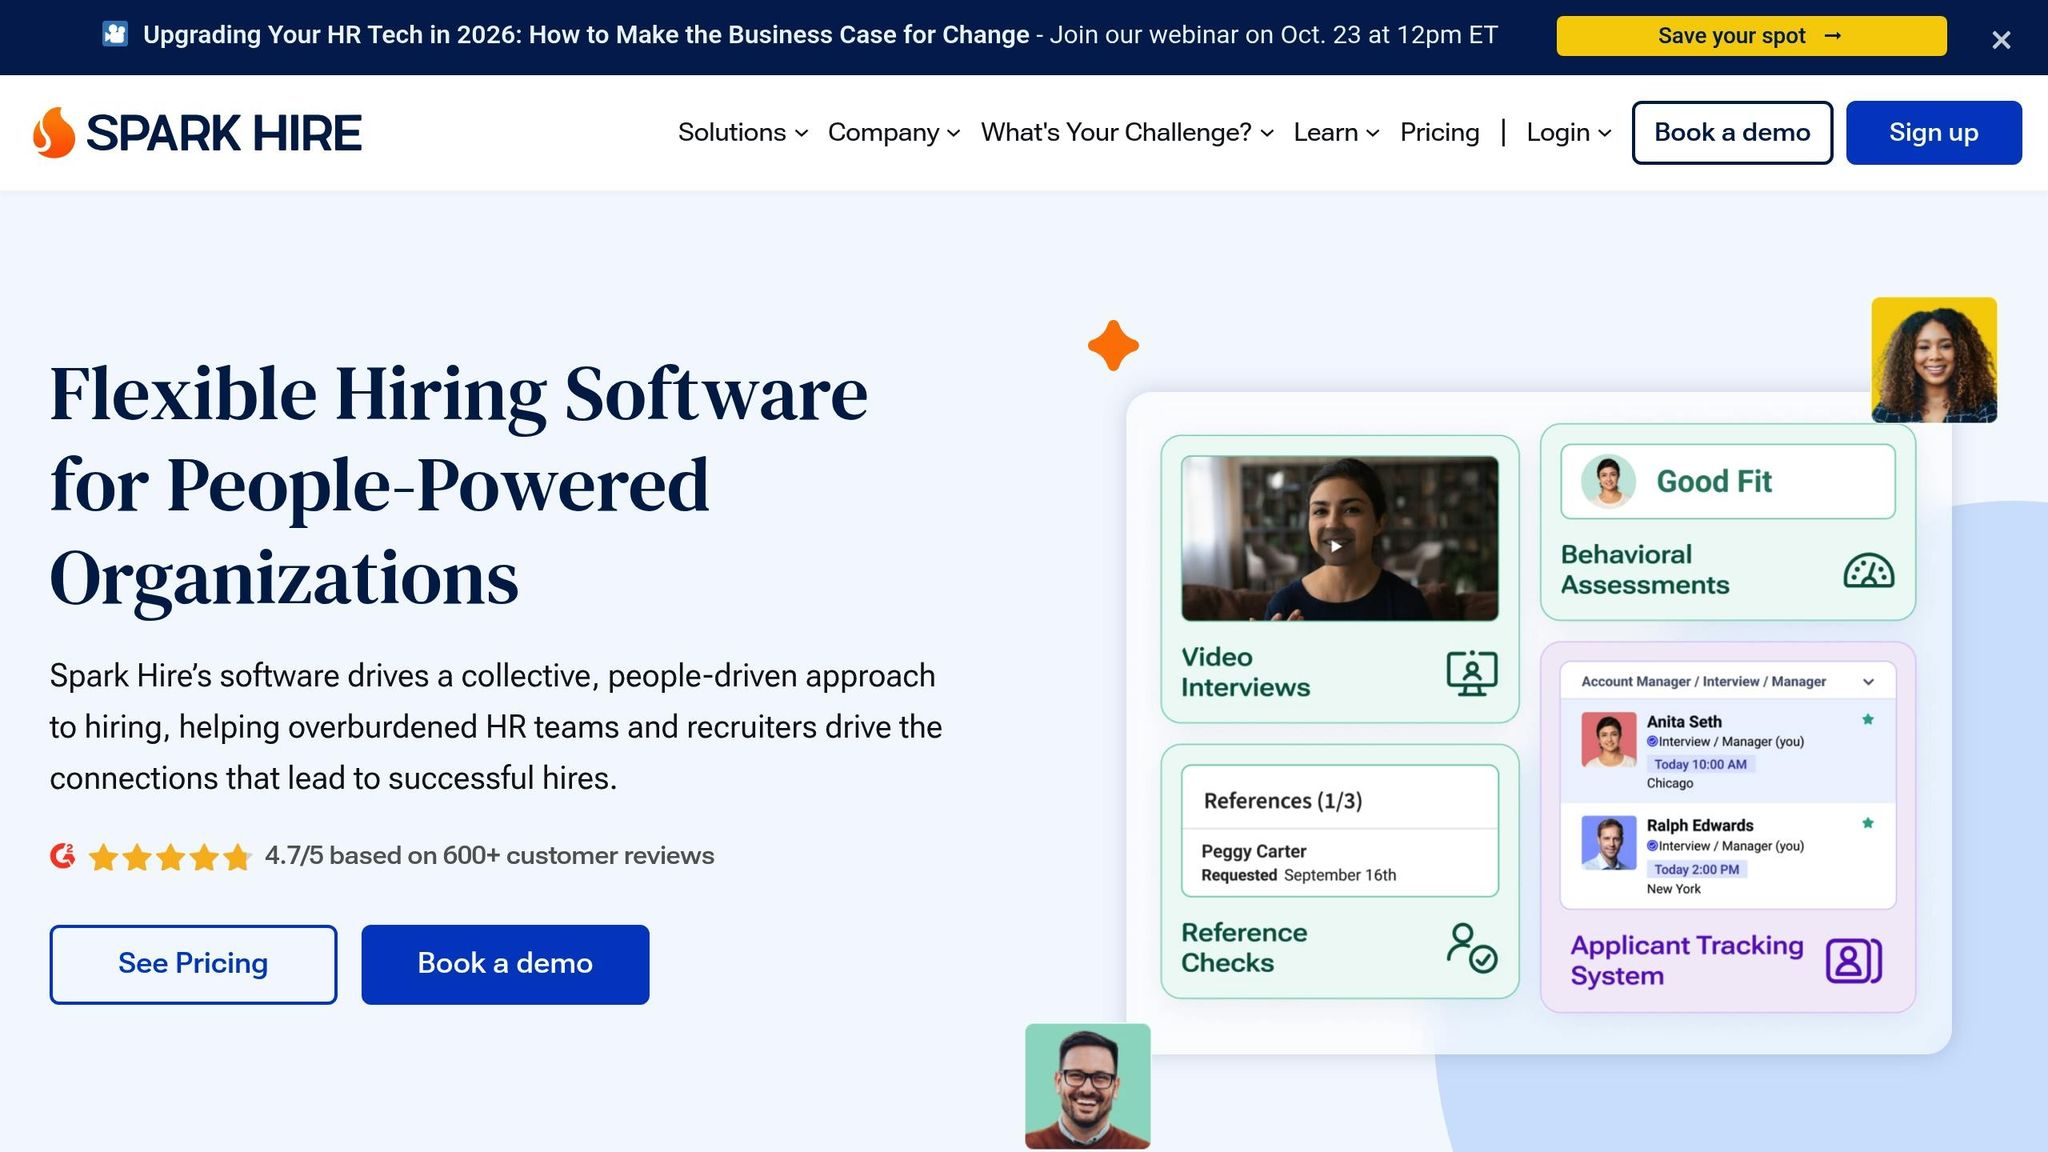Image resolution: width=2048 pixels, height=1152 pixels.
Task: Click the Sign up button
Action: pyautogui.click(x=1933, y=132)
